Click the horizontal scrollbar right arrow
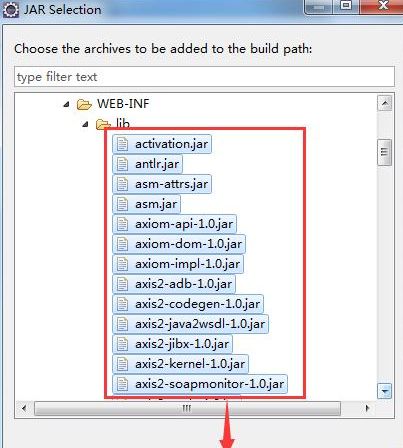 [x=367, y=408]
